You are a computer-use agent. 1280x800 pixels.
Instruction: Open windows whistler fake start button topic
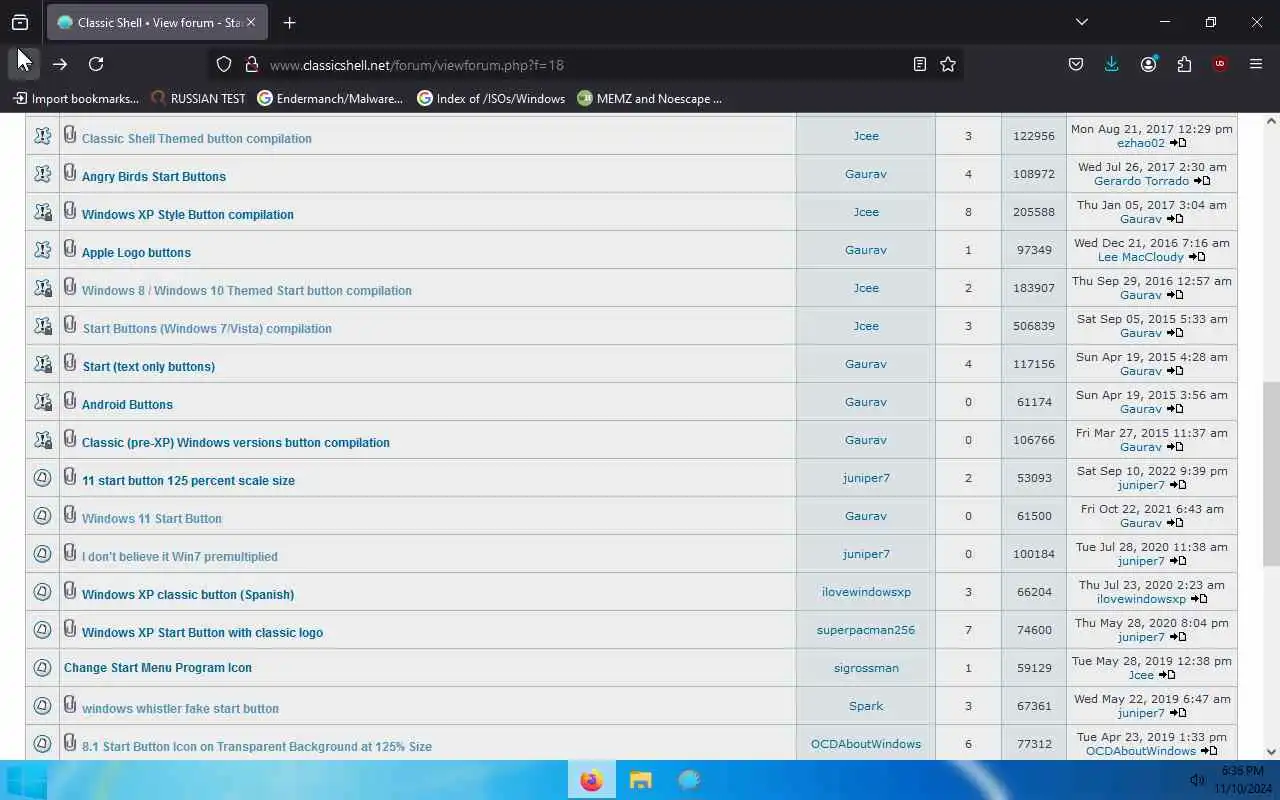click(180, 709)
